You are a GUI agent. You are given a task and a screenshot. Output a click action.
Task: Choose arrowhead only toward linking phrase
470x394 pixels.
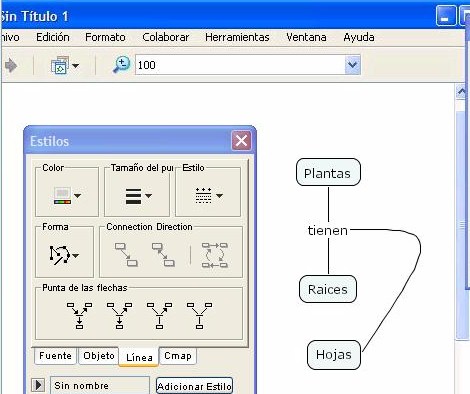pyautogui.click(x=159, y=316)
